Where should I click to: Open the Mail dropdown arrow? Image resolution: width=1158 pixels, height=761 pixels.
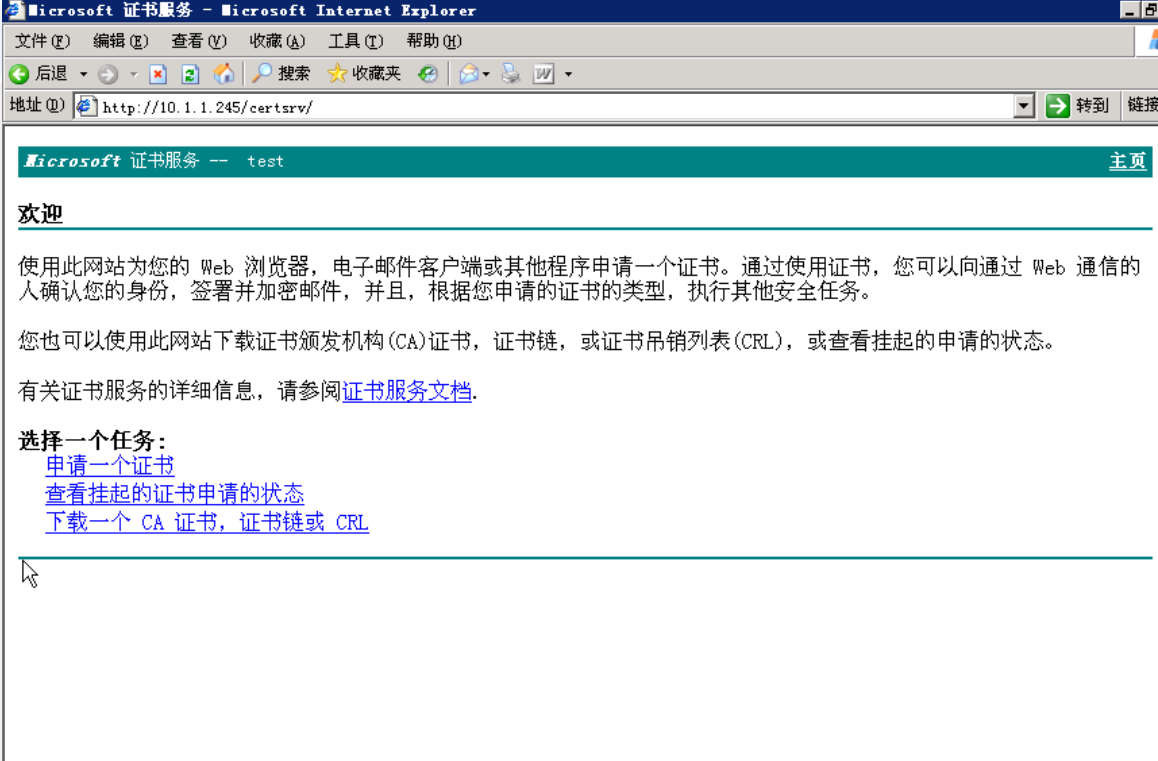(486, 74)
